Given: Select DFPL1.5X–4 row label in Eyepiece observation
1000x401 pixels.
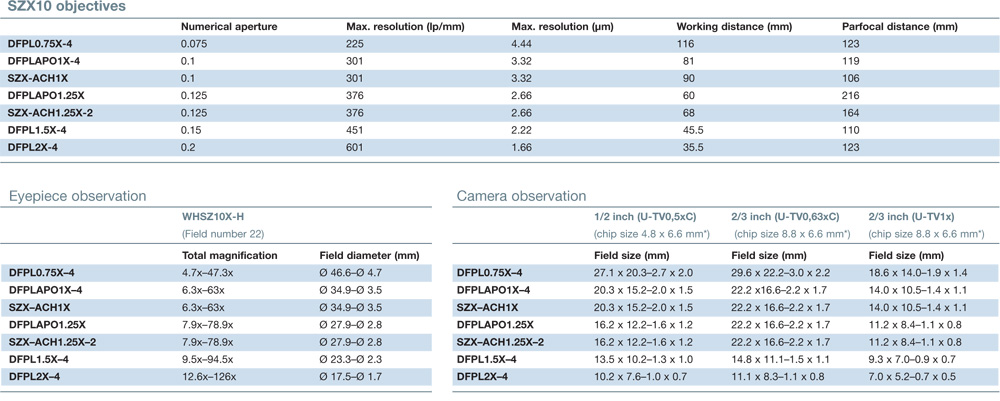Looking at the screenshot, I should (x=38, y=360).
